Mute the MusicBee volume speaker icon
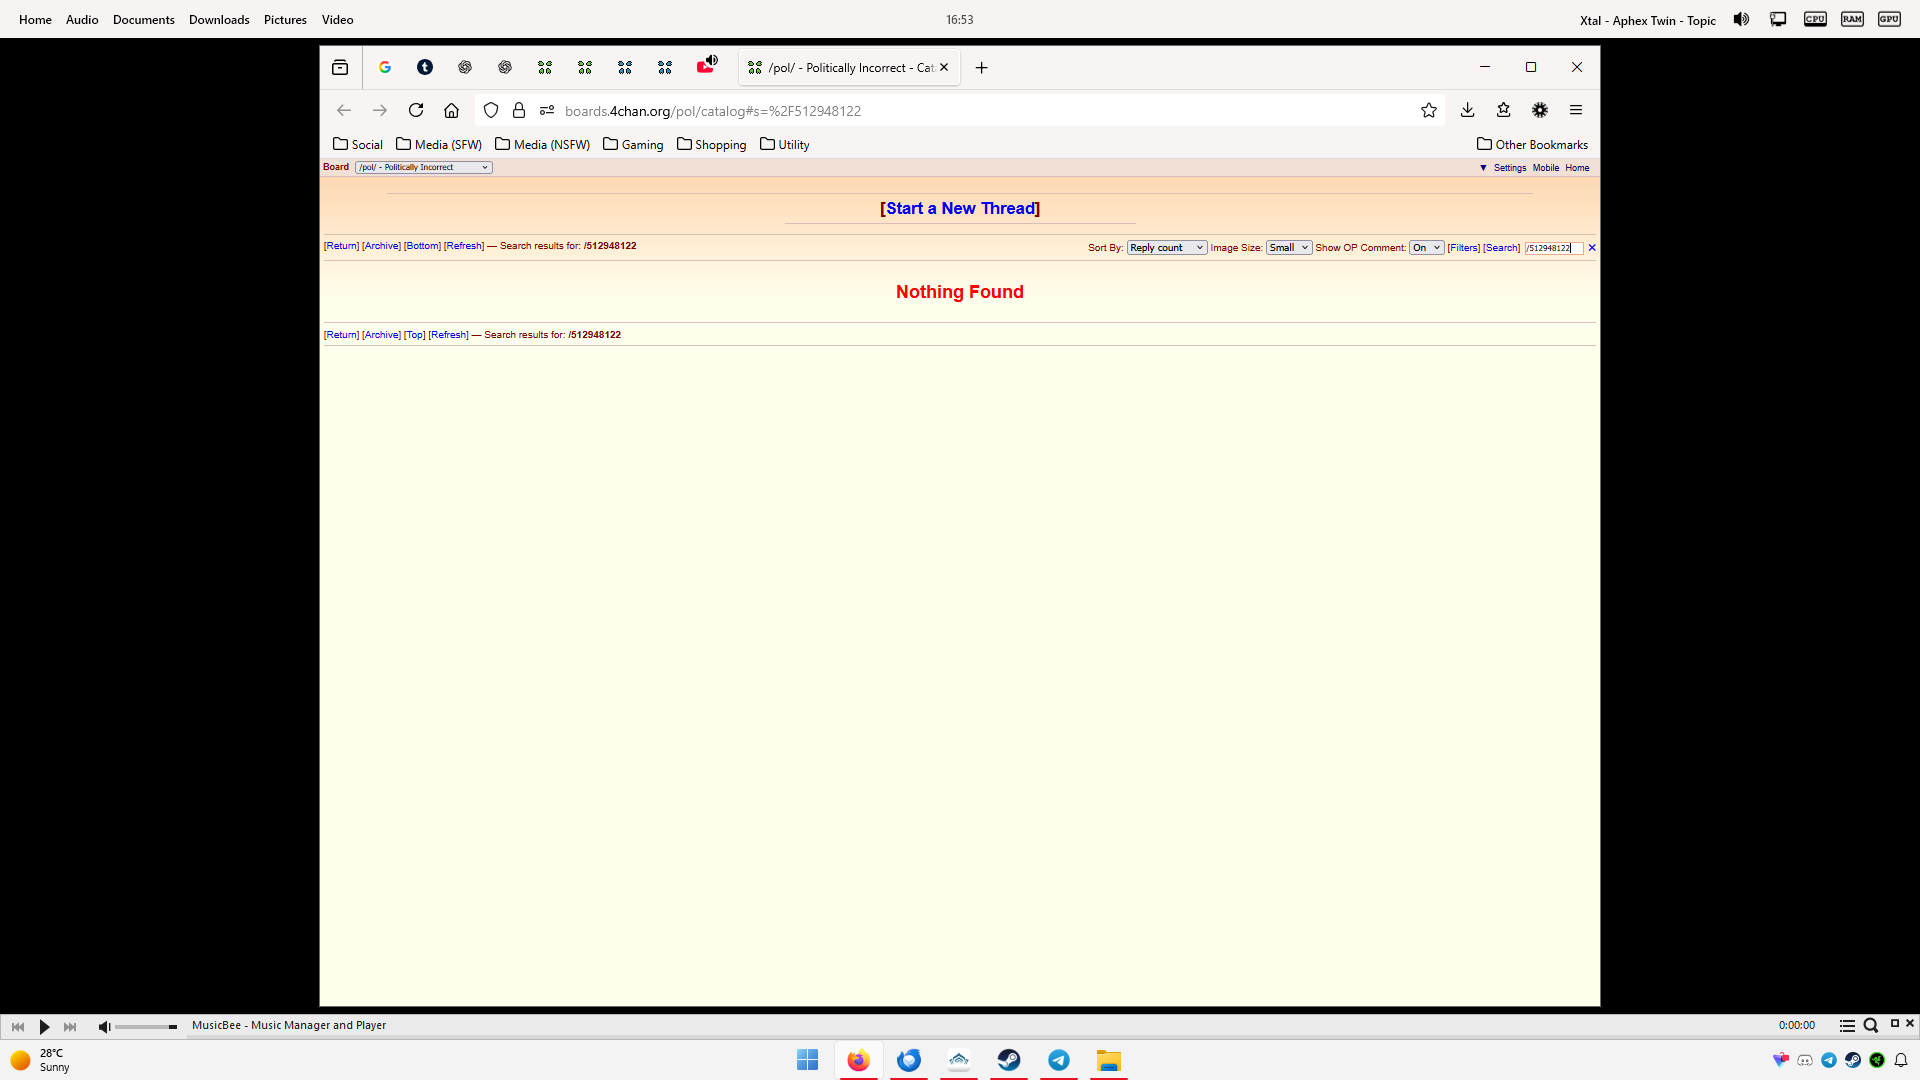The image size is (1920, 1080). 104,1027
